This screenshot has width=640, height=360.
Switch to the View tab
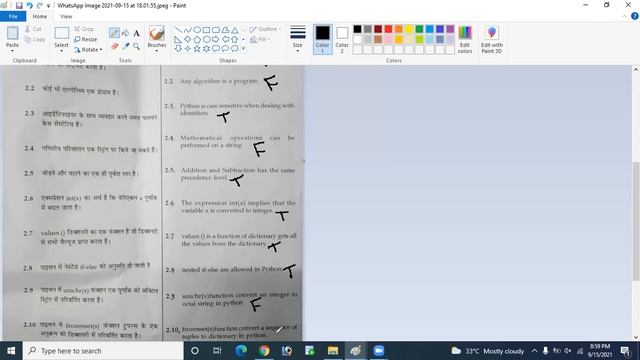point(66,16)
